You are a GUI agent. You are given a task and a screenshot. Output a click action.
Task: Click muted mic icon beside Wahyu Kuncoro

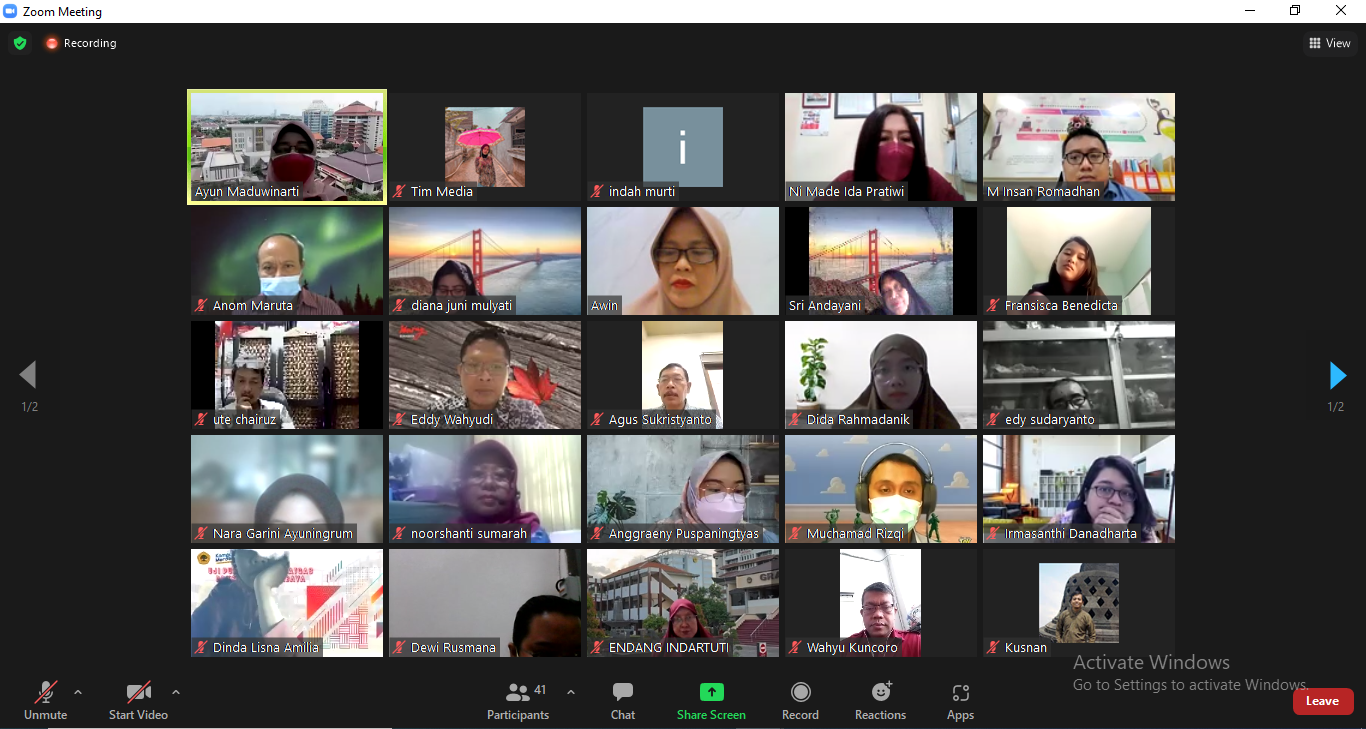[796, 647]
